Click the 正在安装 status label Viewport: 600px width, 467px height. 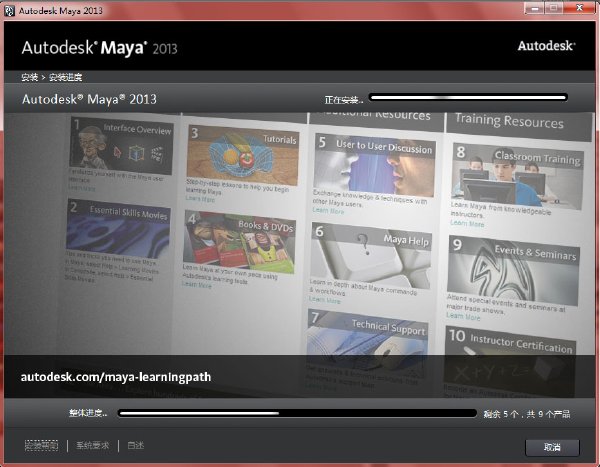tap(344, 100)
